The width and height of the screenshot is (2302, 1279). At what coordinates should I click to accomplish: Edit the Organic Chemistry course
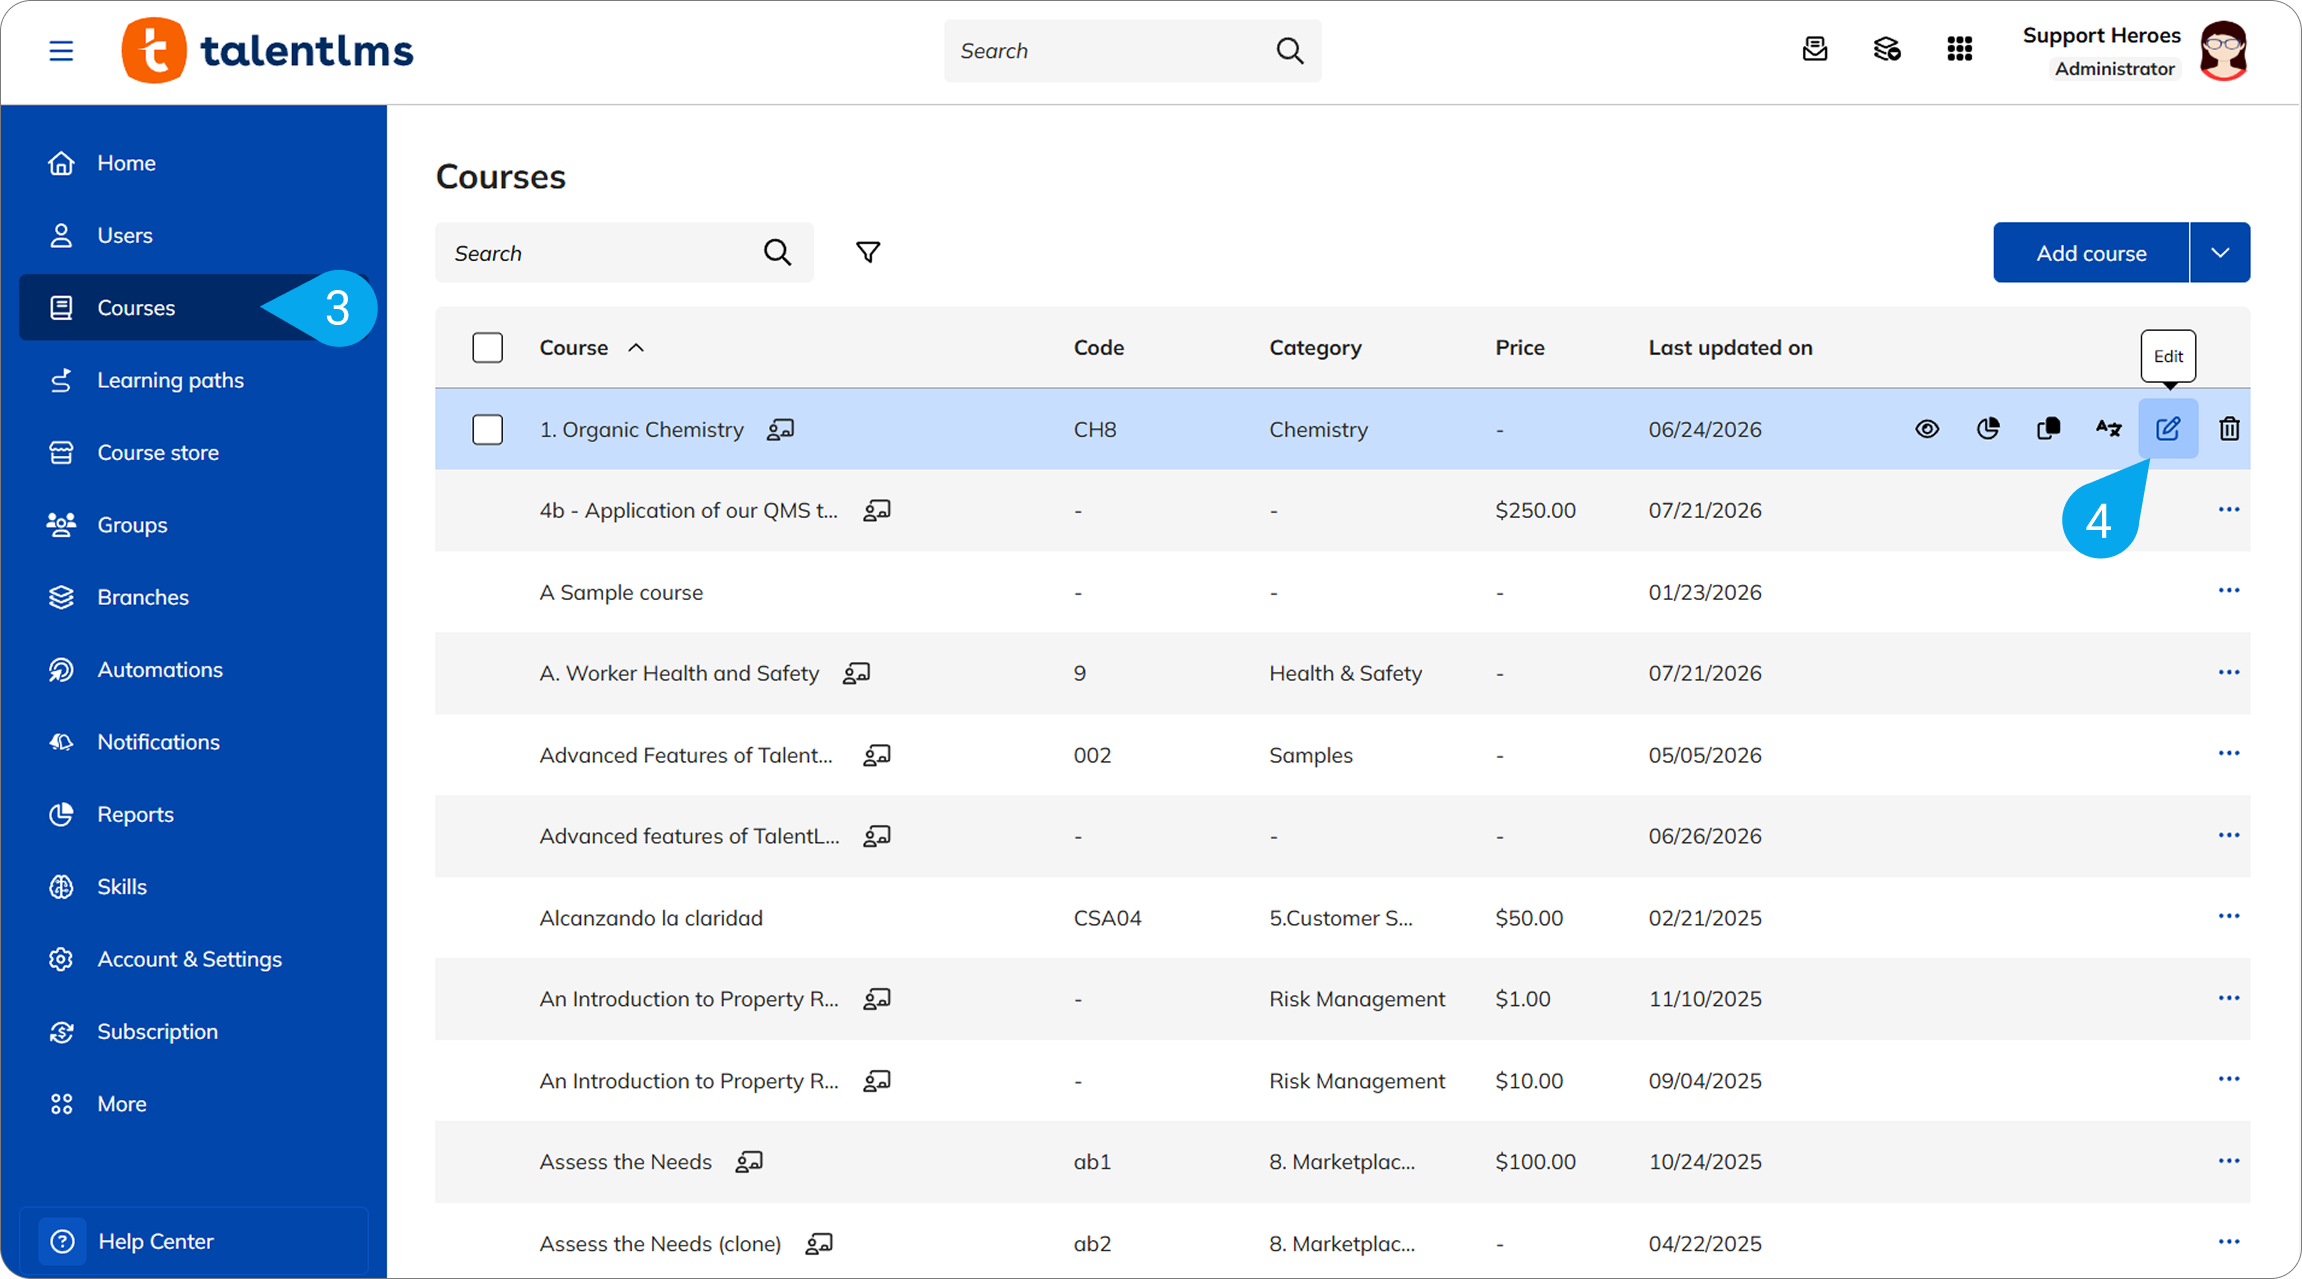2168,429
